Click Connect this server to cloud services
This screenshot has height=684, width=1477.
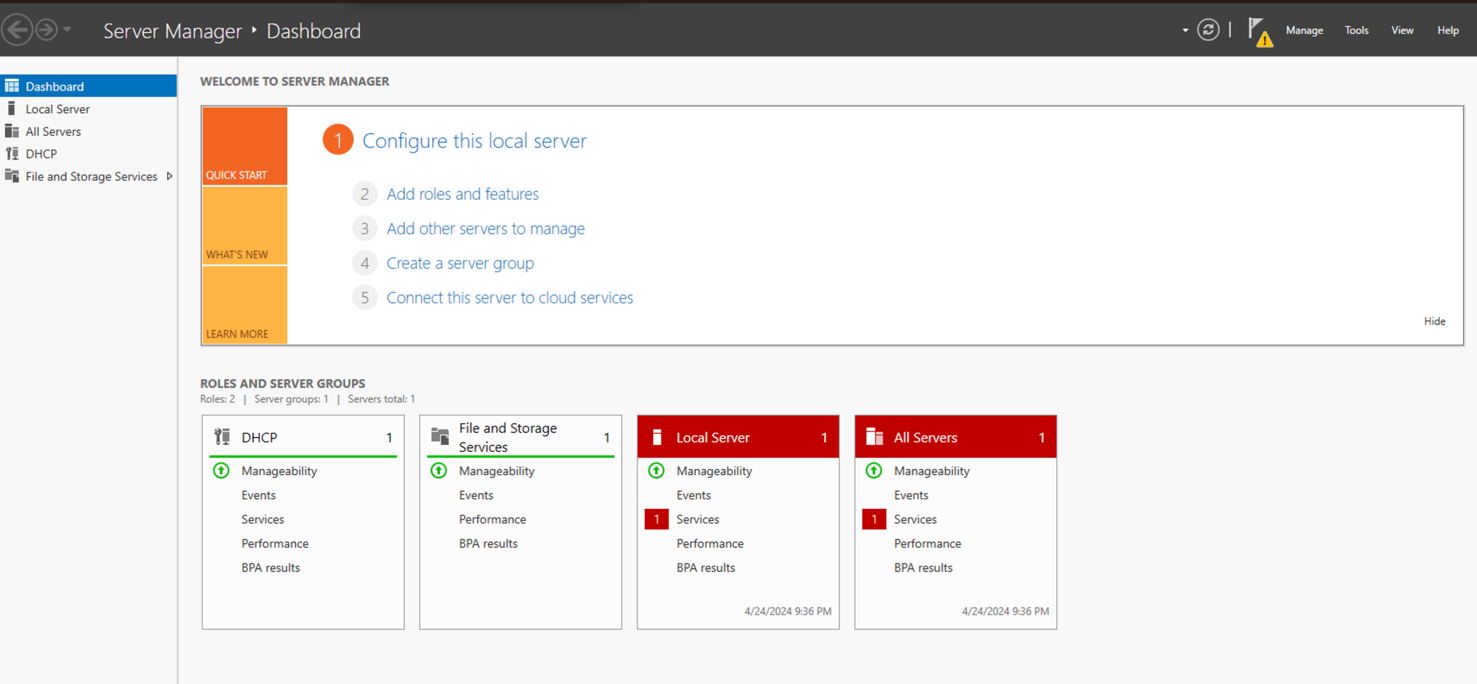[509, 298]
